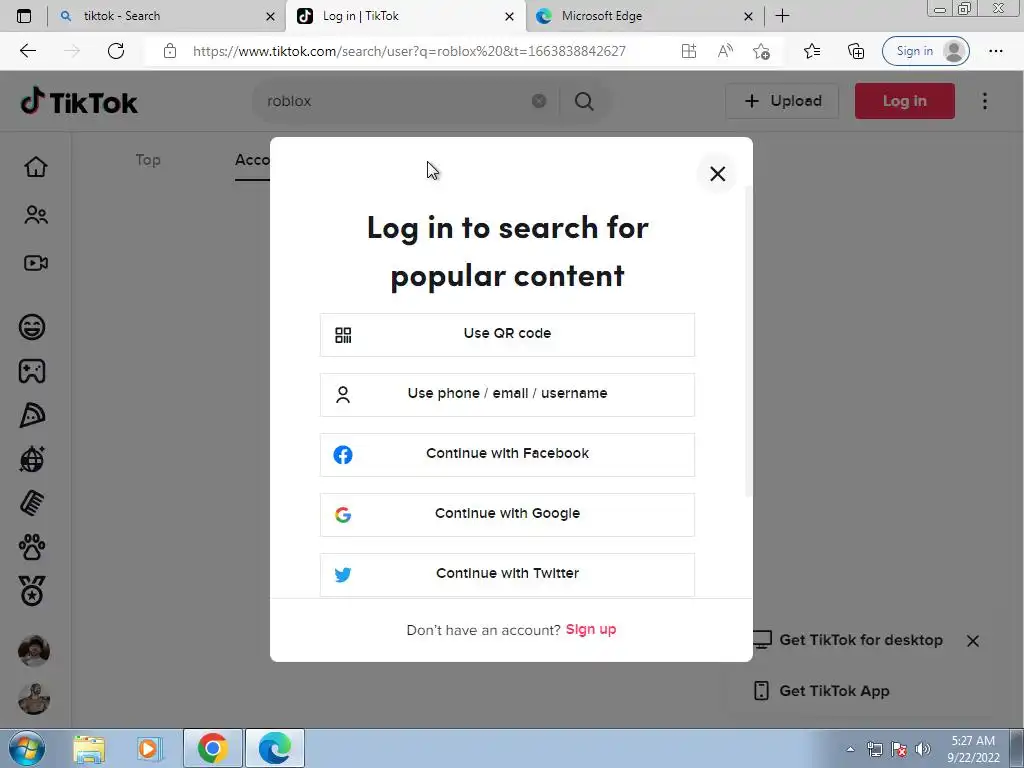Open Edge Settings and more menu

click(x=996, y=51)
